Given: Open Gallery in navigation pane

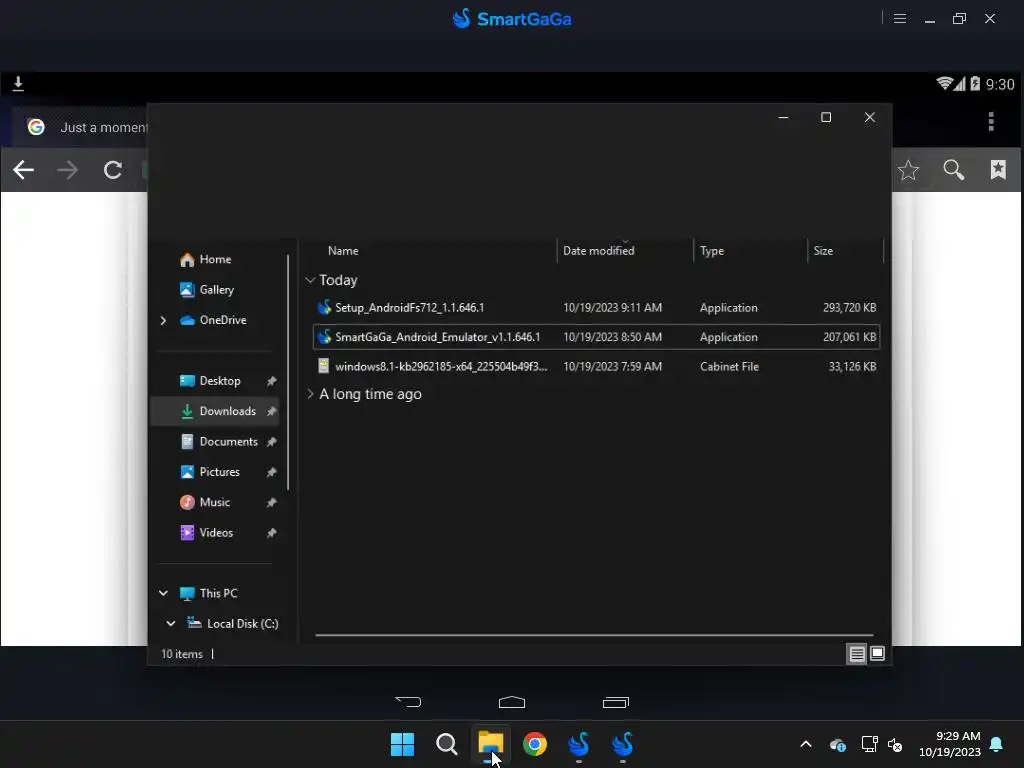Looking at the screenshot, I should click(206, 289).
